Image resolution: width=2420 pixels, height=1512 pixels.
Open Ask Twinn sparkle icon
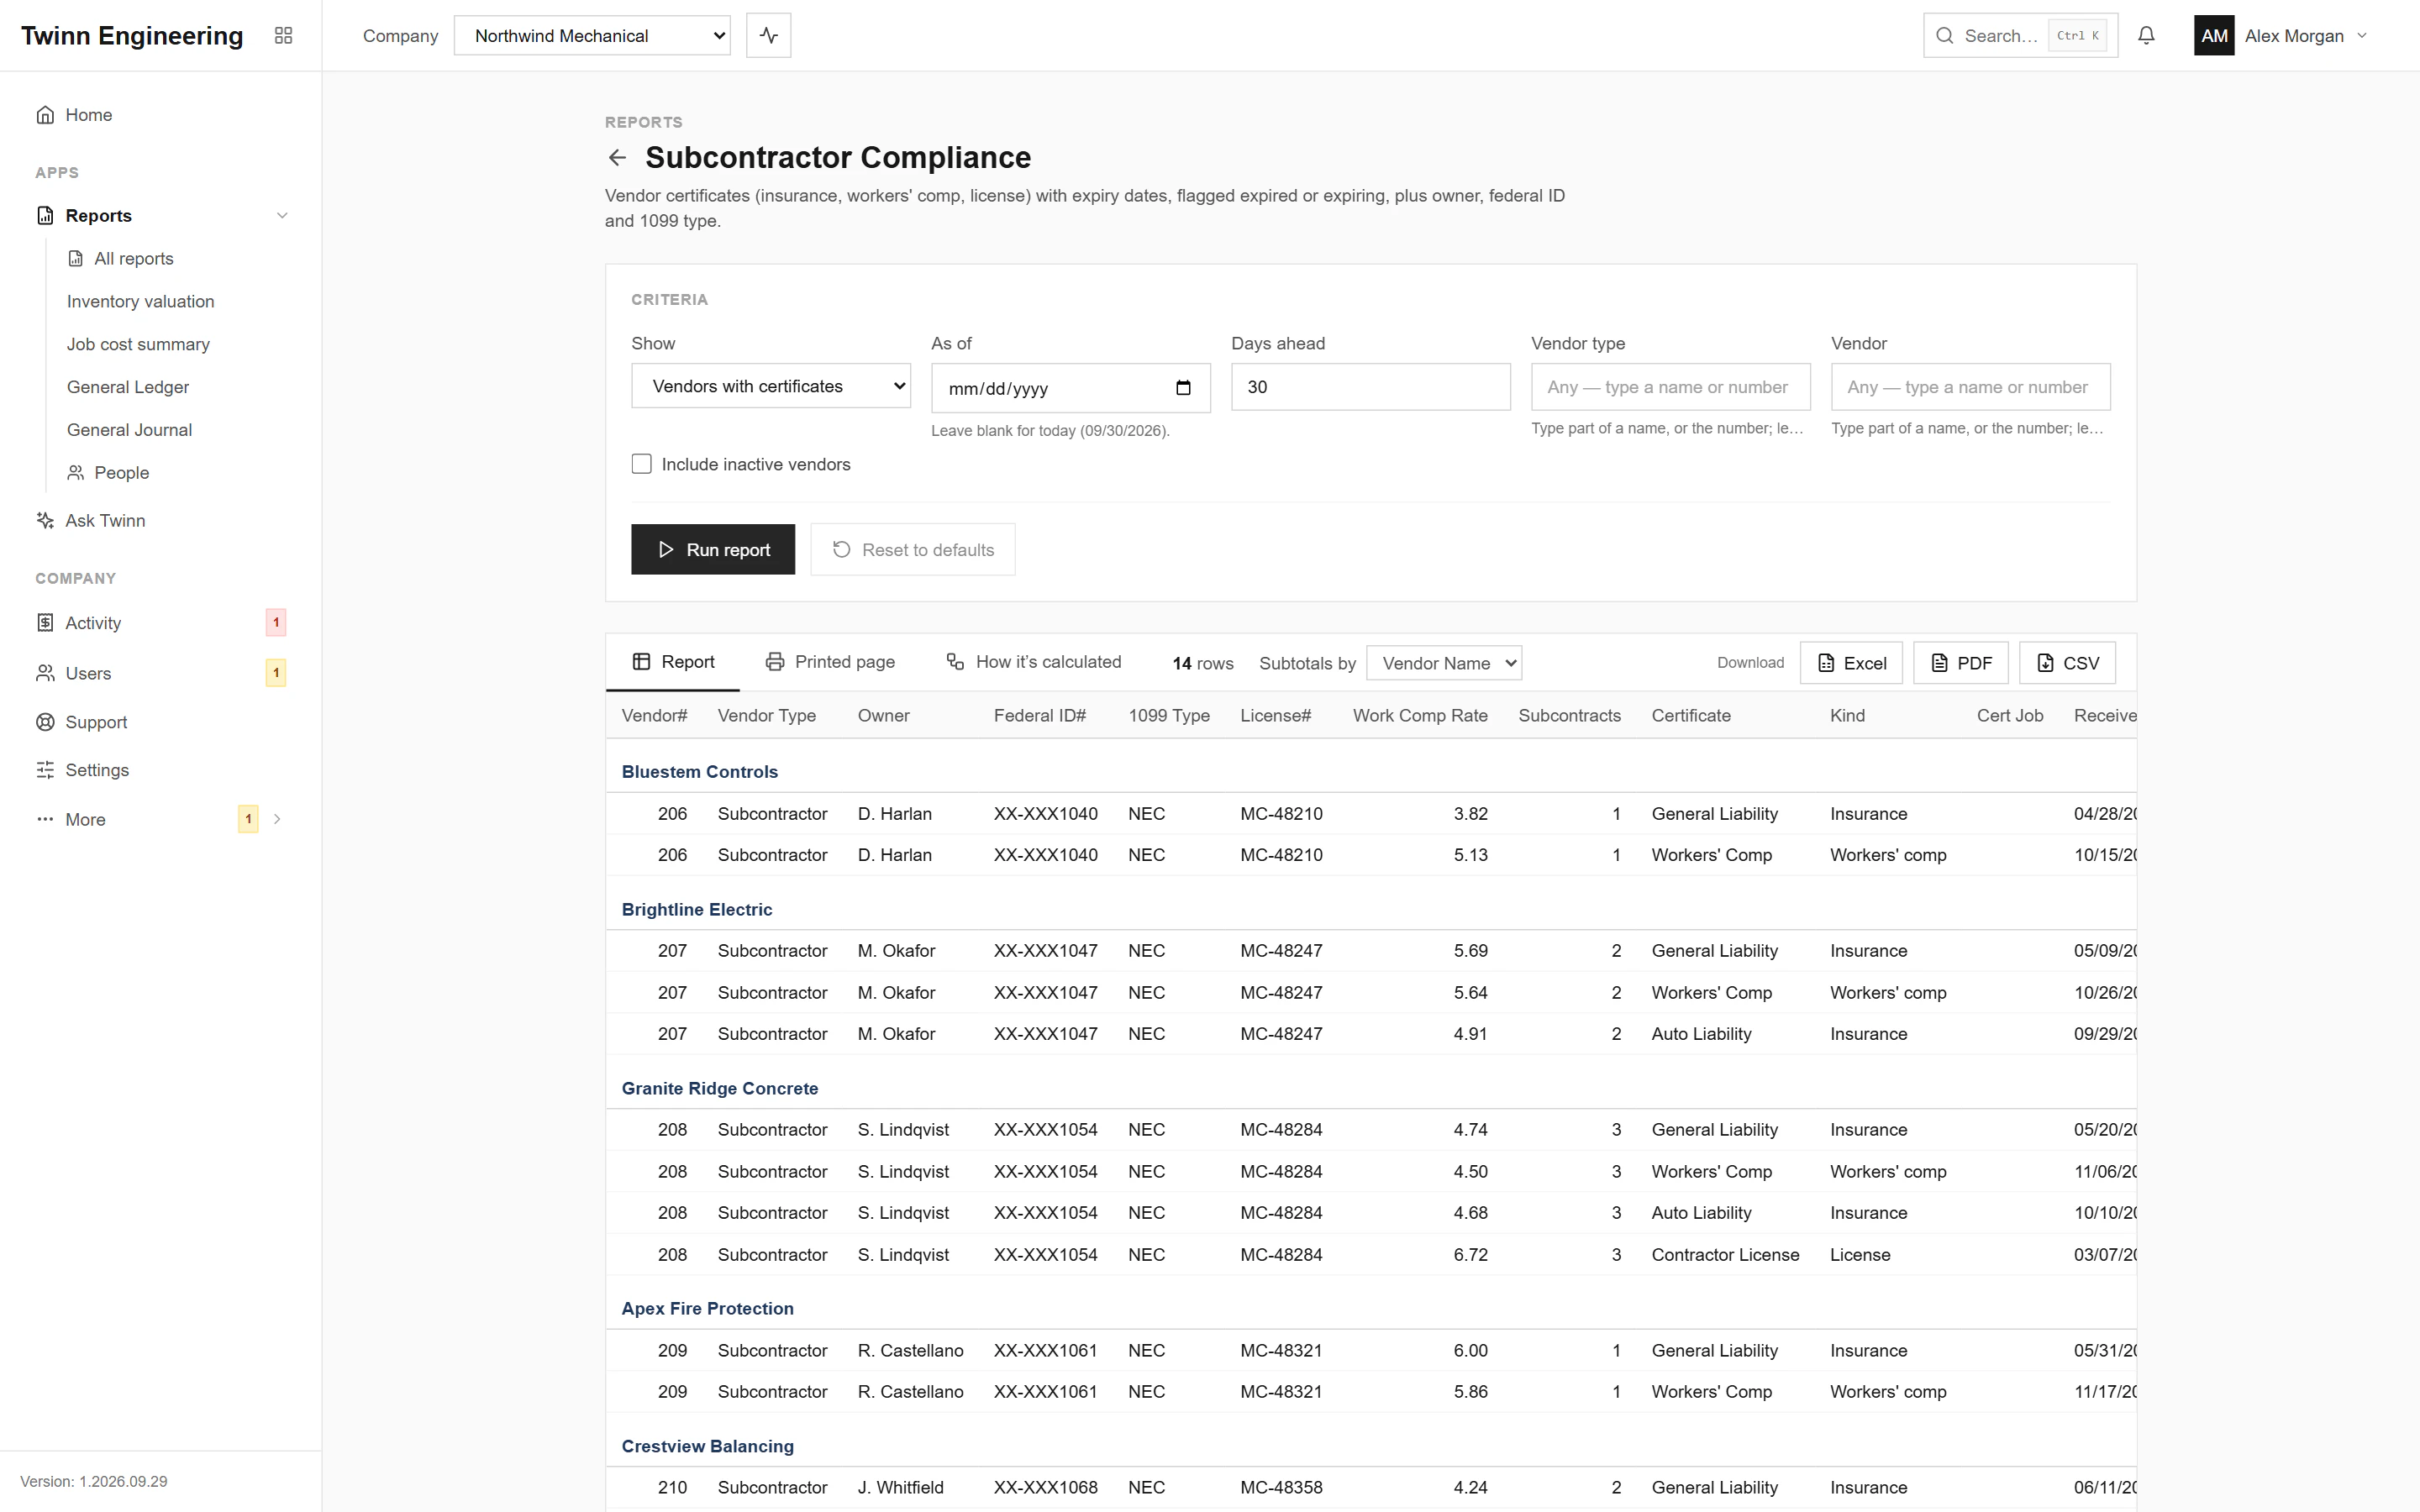click(x=45, y=520)
